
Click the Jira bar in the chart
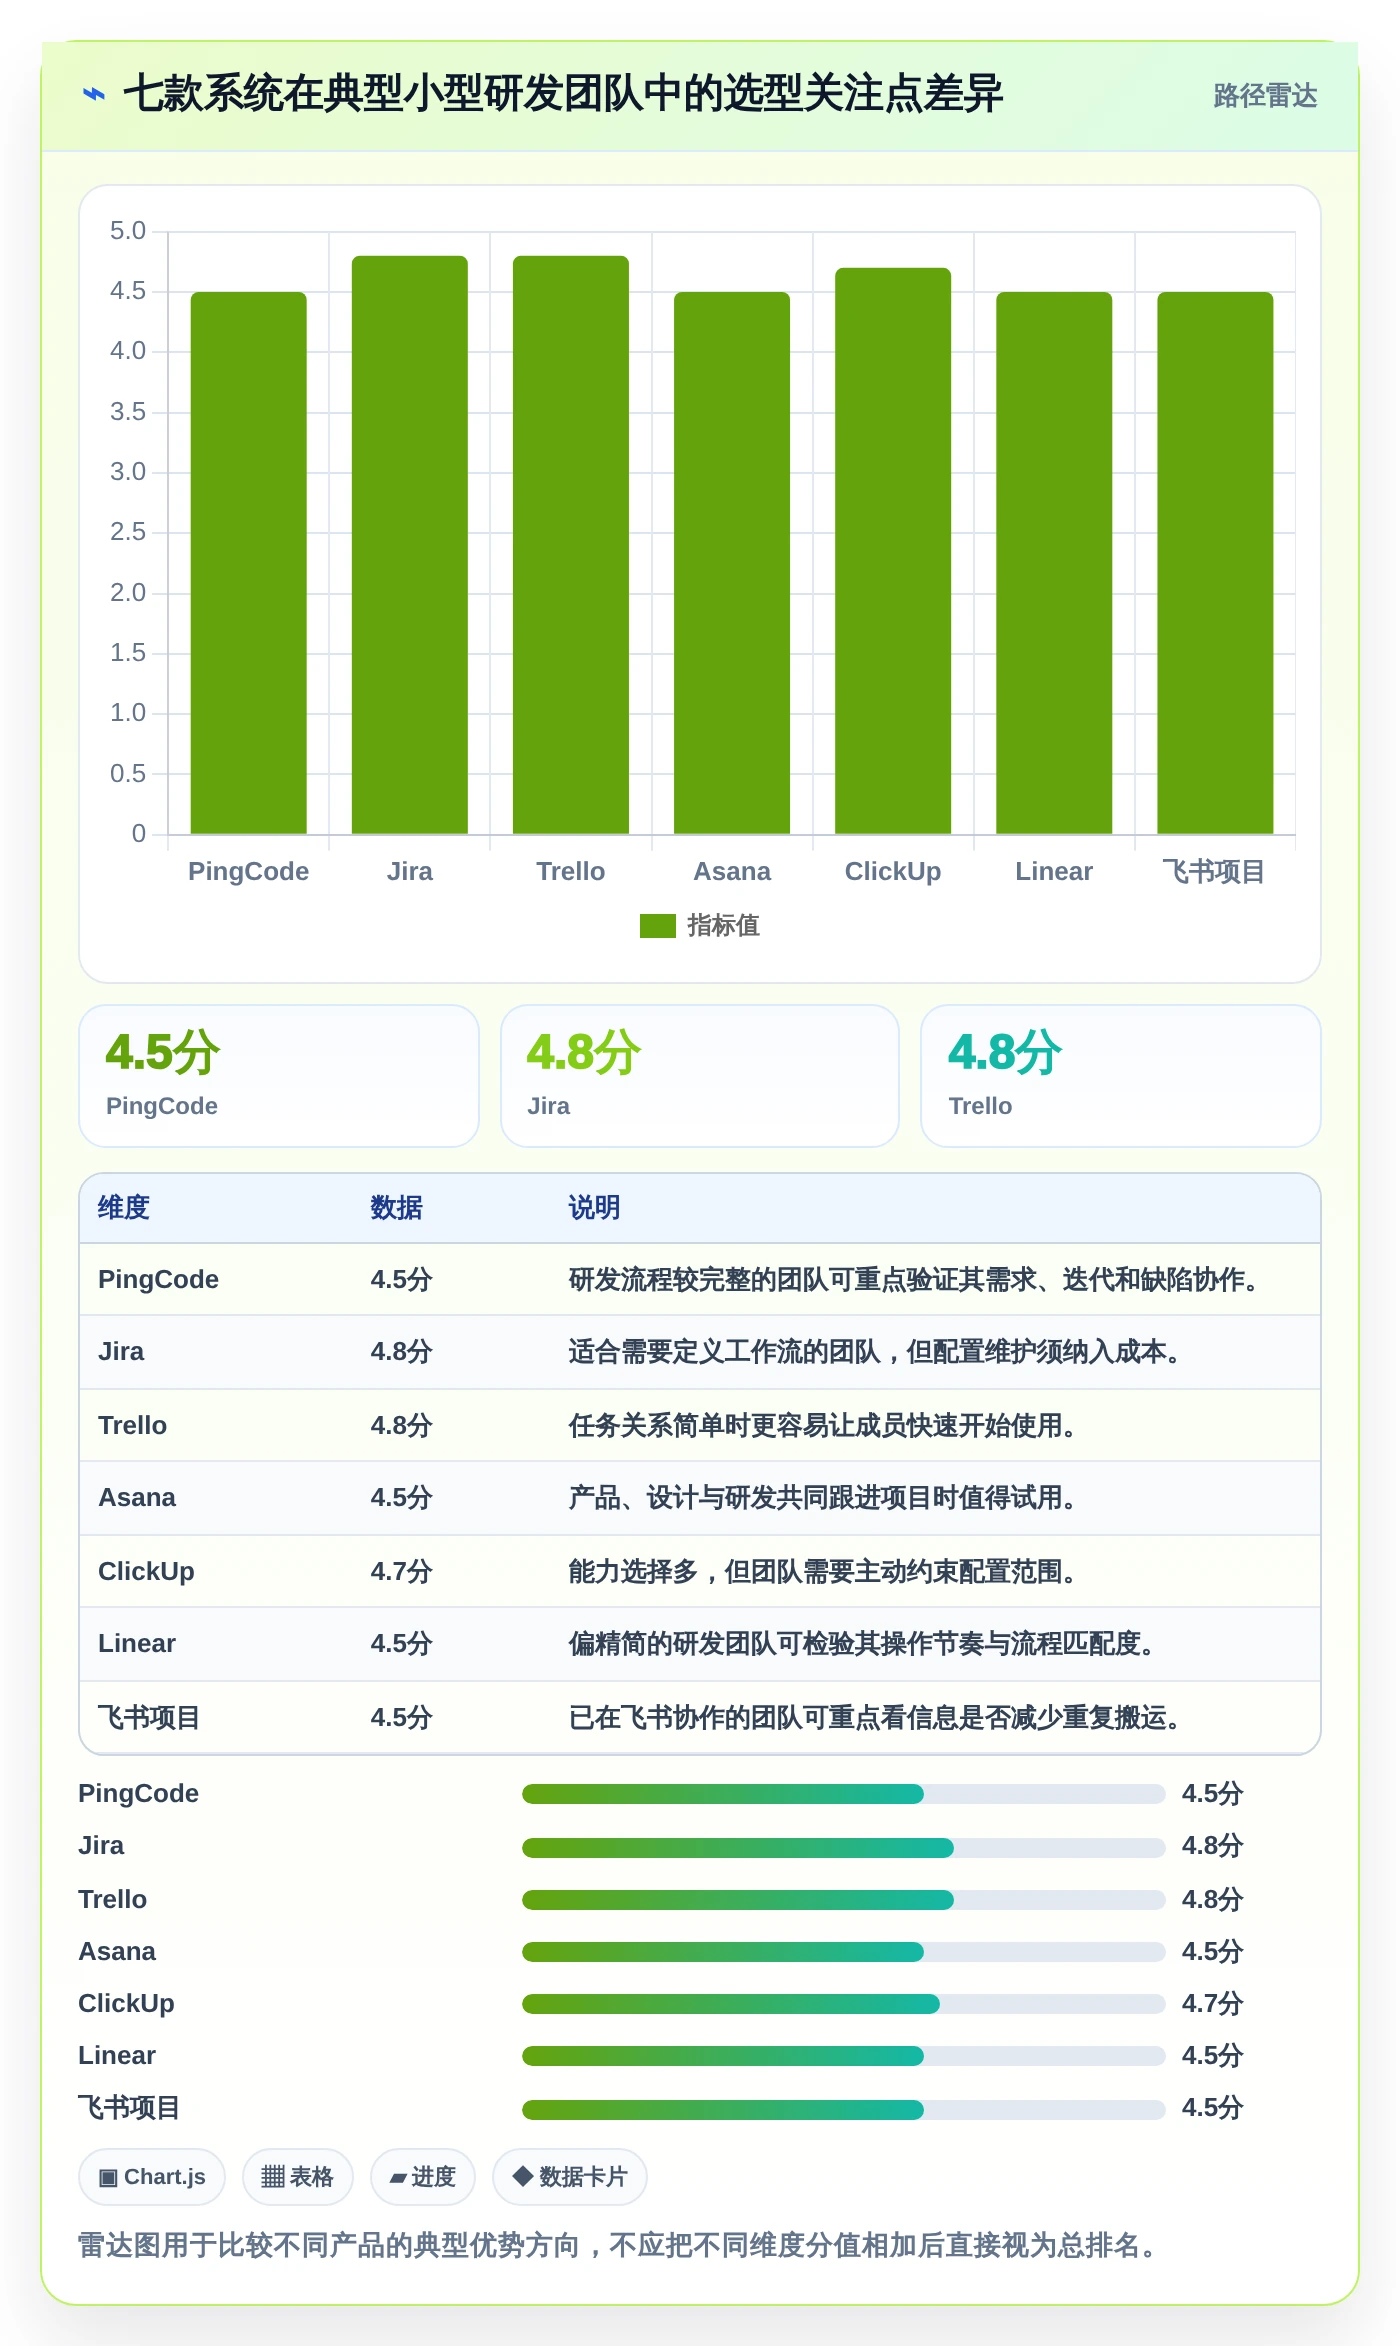(410, 545)
